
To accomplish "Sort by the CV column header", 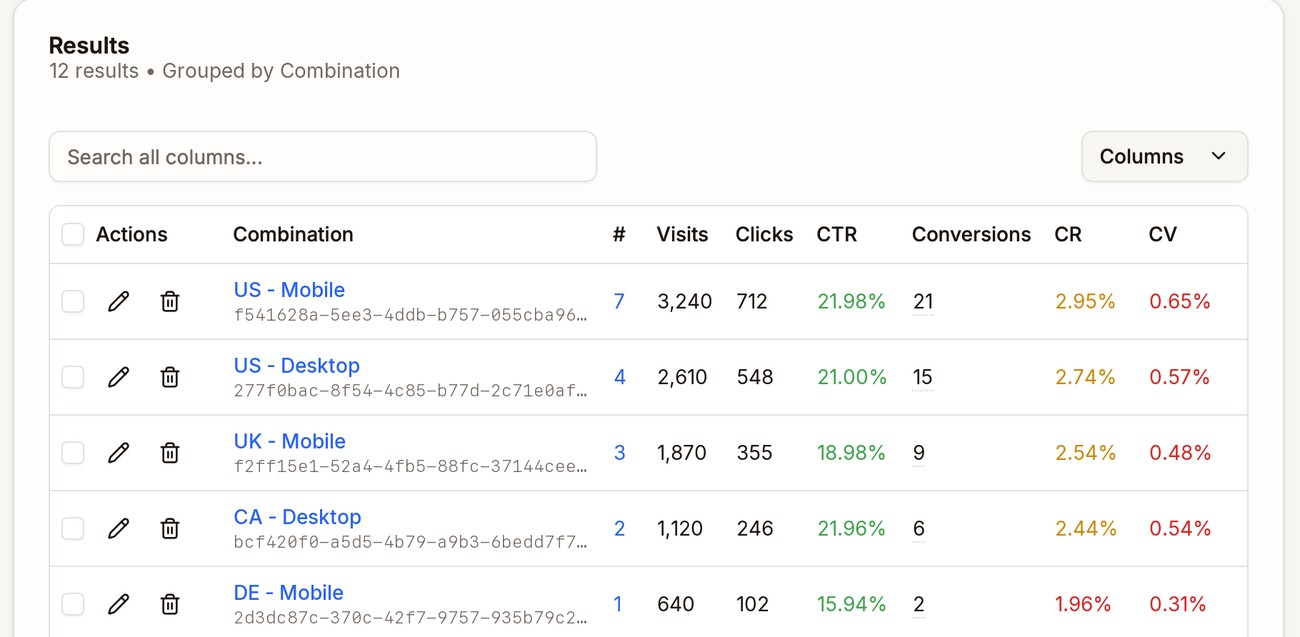I will tap(1163, 234).
